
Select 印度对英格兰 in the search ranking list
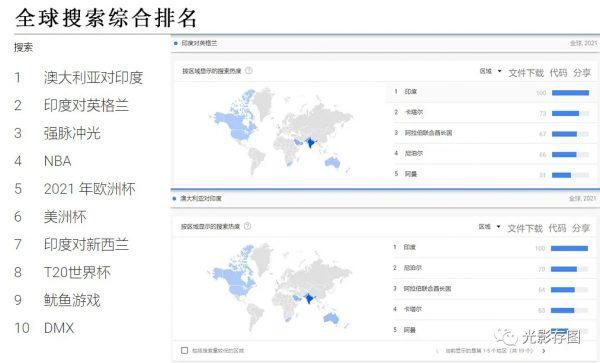(86, 106)
